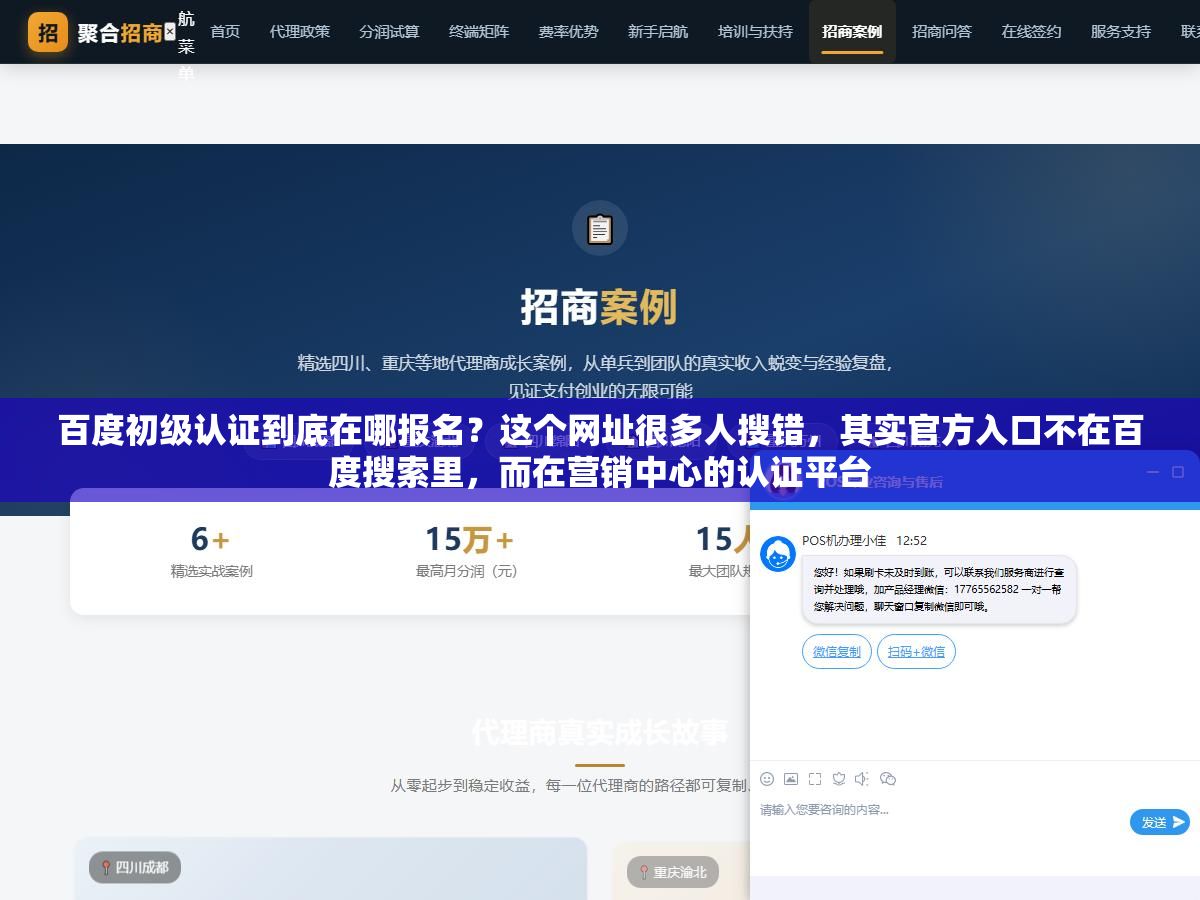The height and width of the screenshot is (900, 1200).
Task: Click the 重庆渝北 location tag
Action: [x=673, y=872]
